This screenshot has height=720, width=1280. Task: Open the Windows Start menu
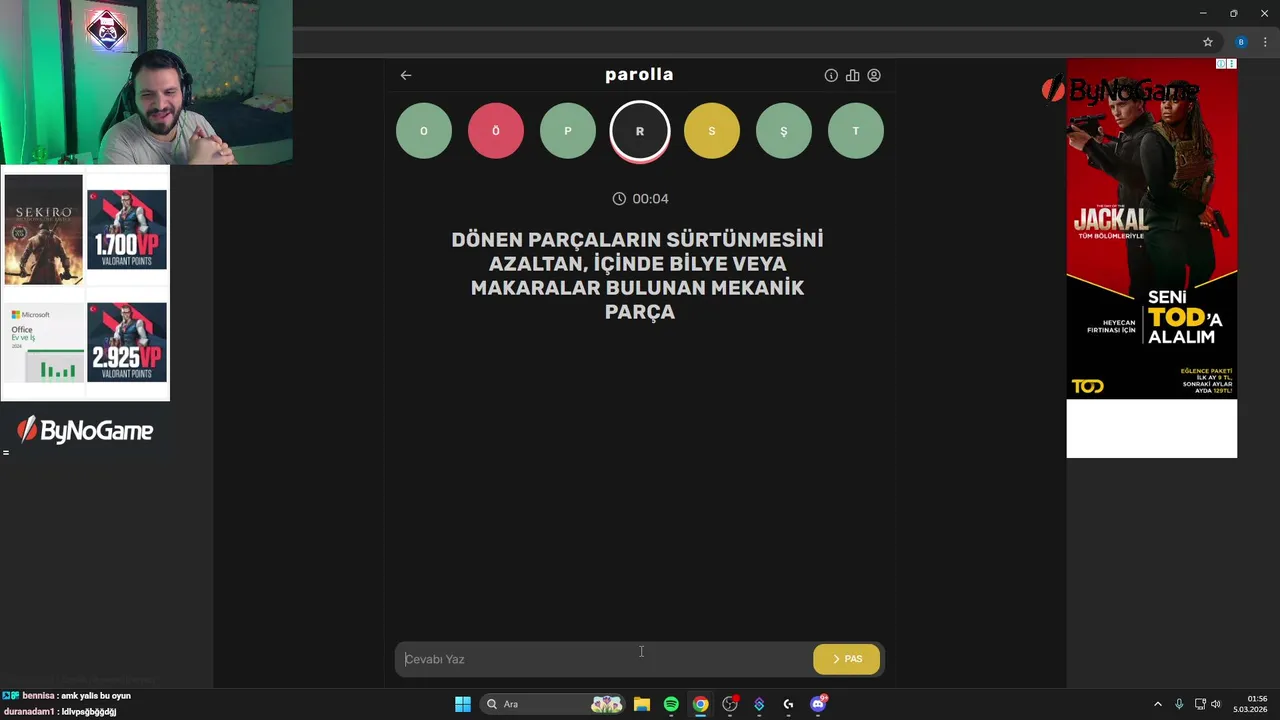pos(463,704)
